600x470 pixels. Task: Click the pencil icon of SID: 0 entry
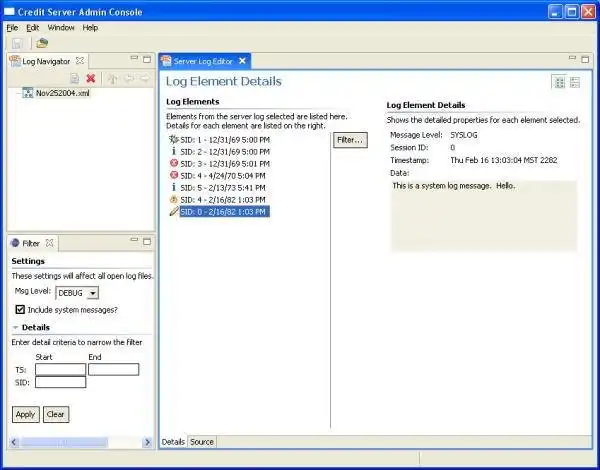point(174,211)
